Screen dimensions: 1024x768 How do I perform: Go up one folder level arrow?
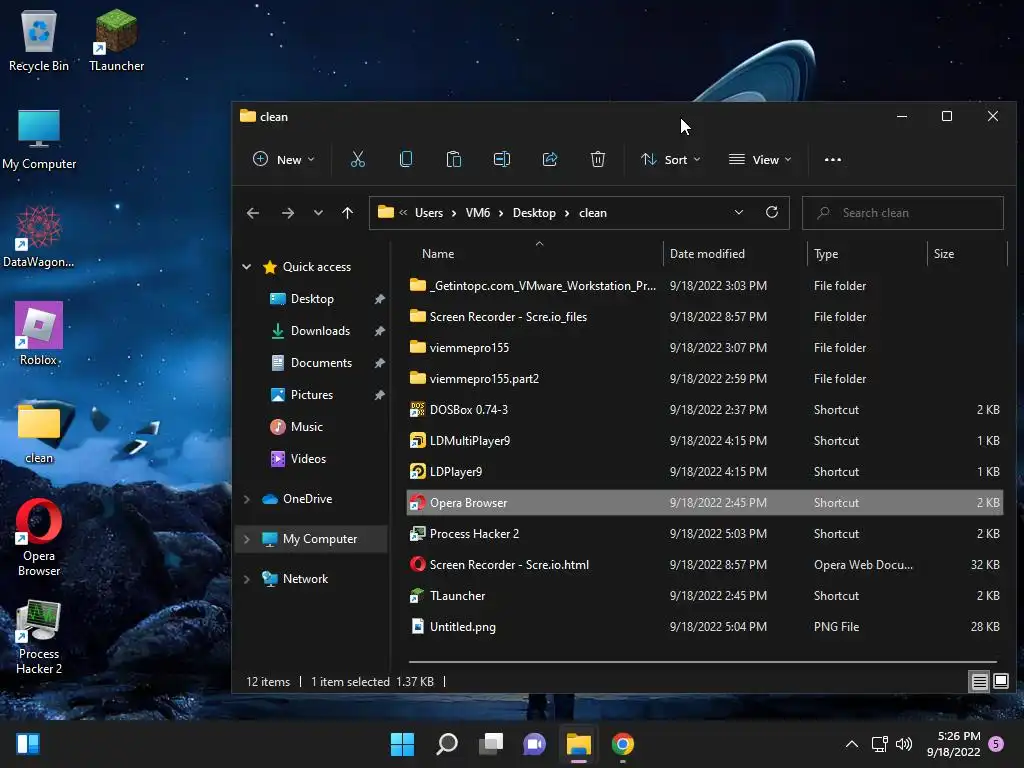coord(347,213)
